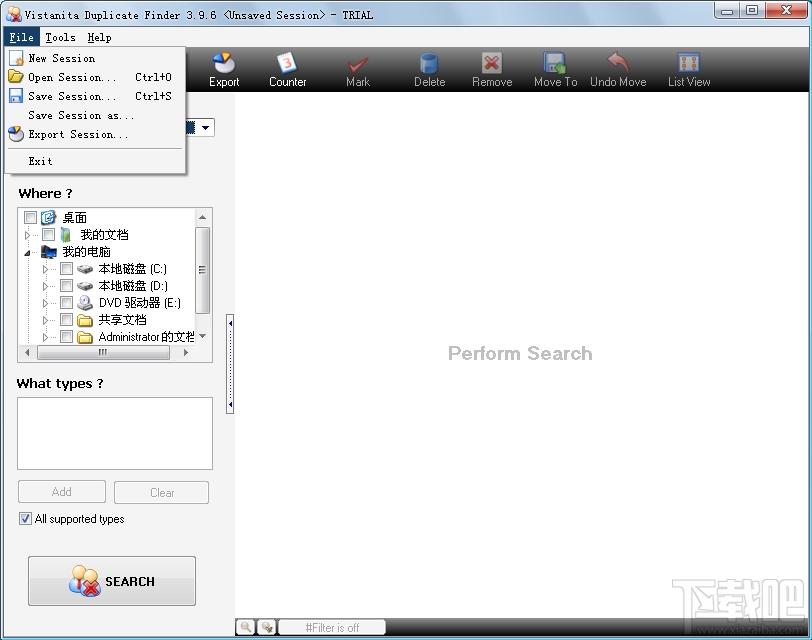The height and width of the screenshot is (640, 812).
Task: Click the Administrator documents folder icon
Action: (85, 337)
